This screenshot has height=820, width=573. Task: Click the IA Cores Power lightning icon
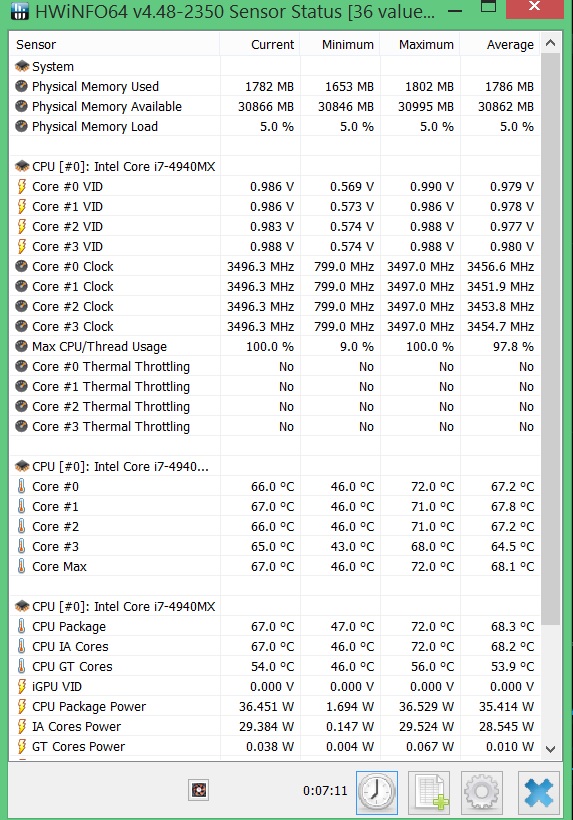click(21, 726)
